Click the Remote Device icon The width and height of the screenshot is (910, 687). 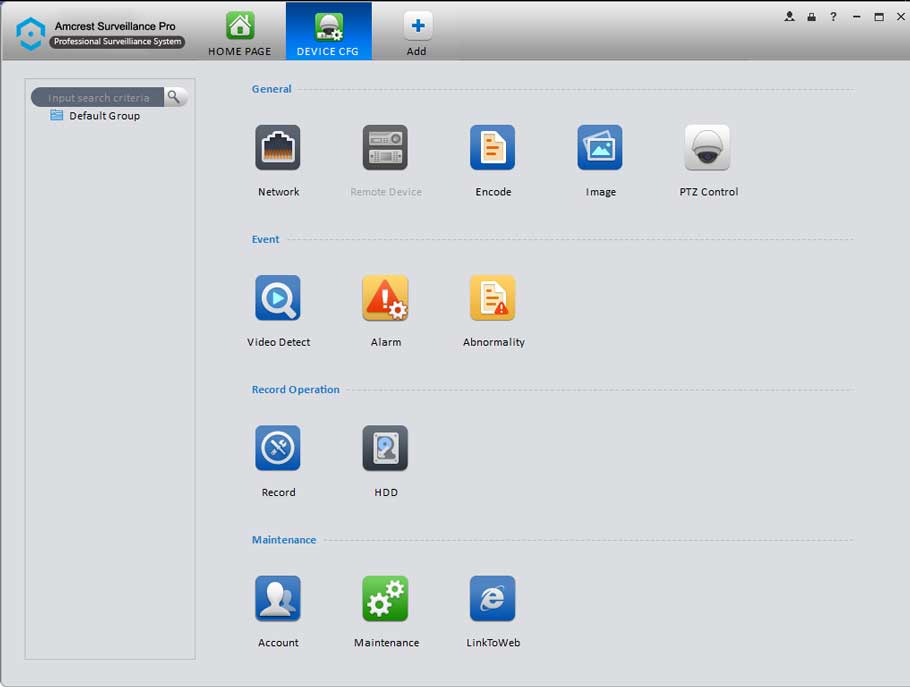tap(385, 148)
